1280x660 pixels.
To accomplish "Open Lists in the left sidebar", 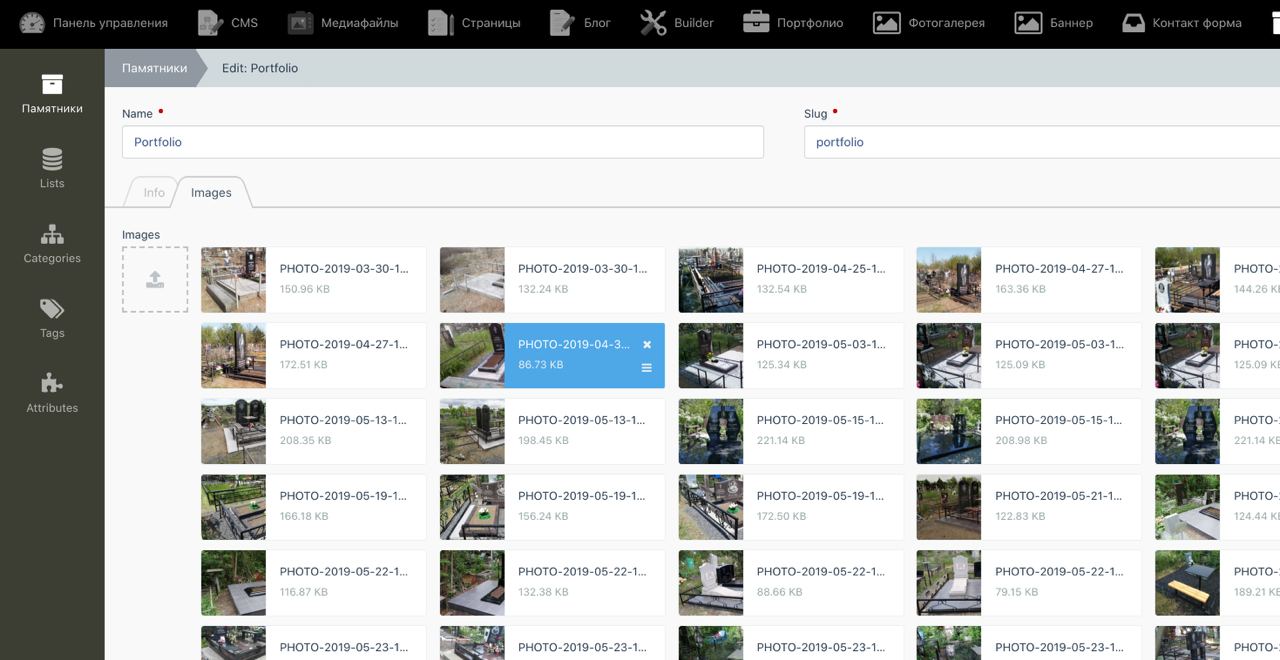I will 52,168.
